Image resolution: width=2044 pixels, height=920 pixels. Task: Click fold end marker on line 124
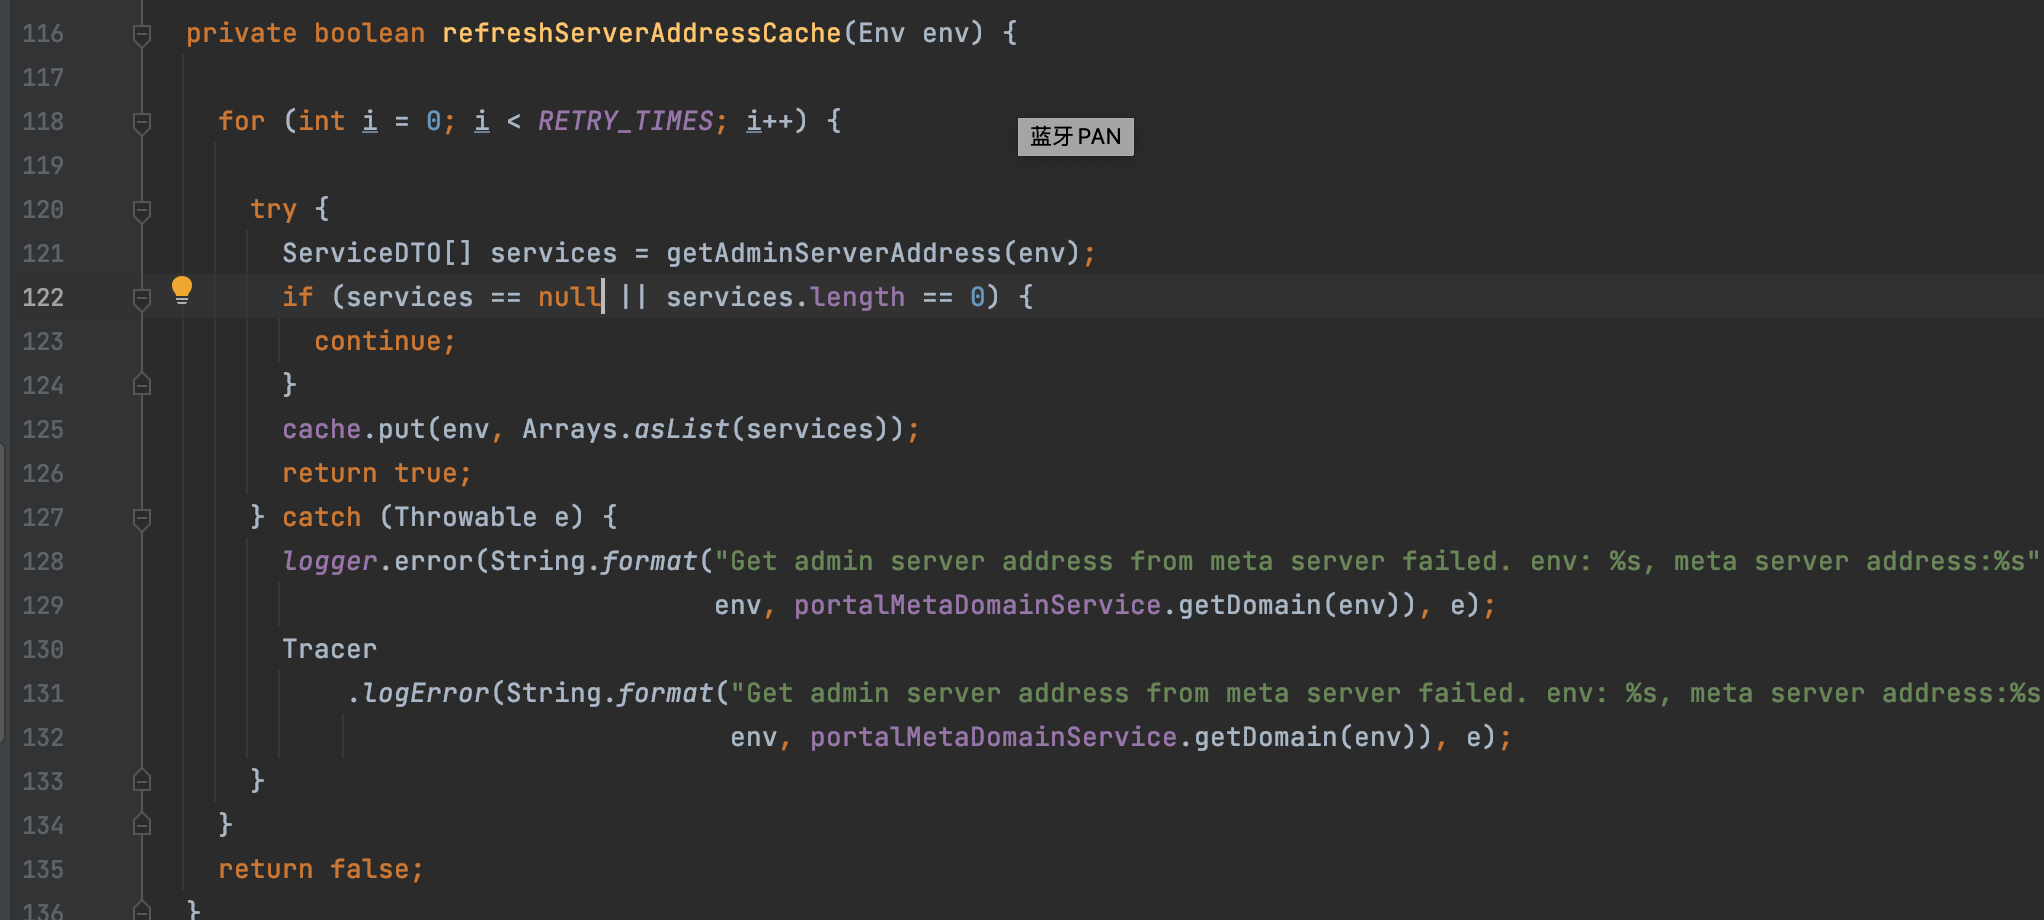point(142,385)
